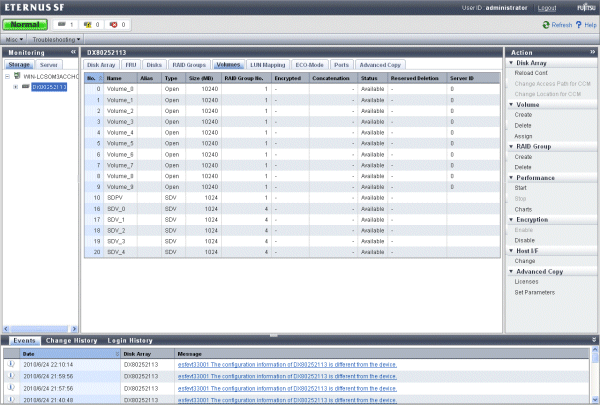Click the Logout link

click(x=546, y=7)
